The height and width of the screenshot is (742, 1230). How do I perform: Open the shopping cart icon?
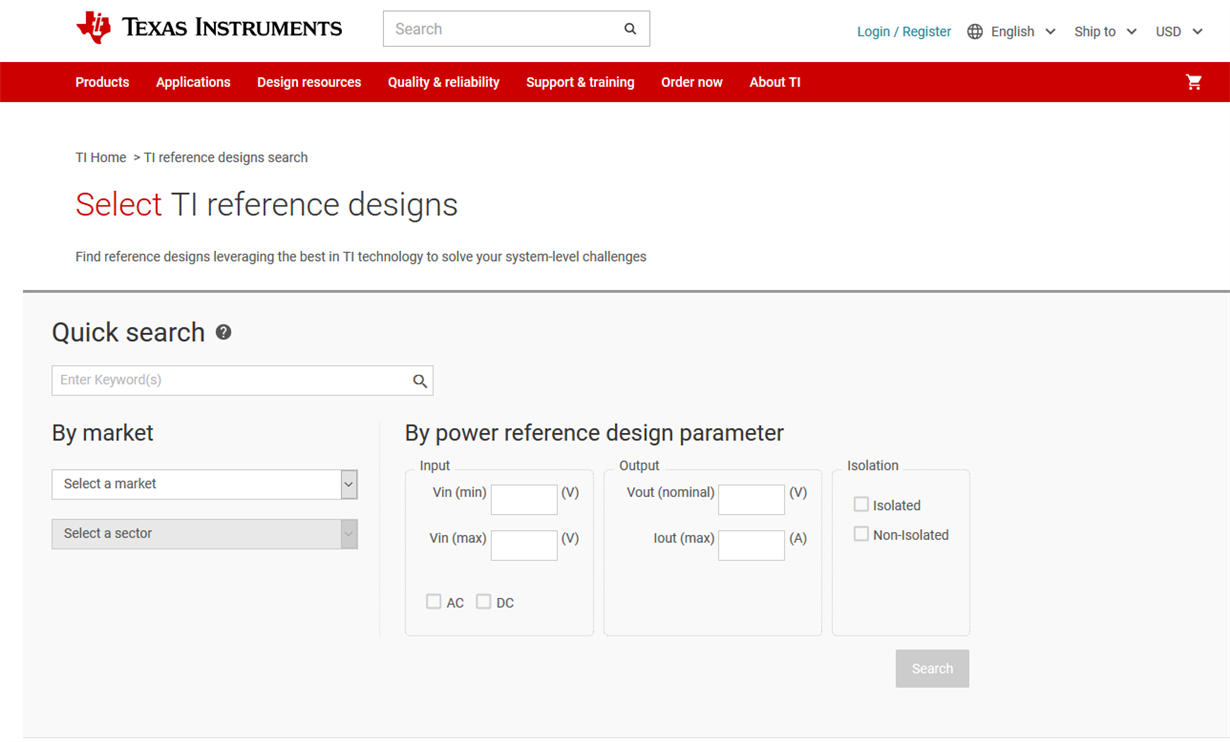tap(1194, 82)
